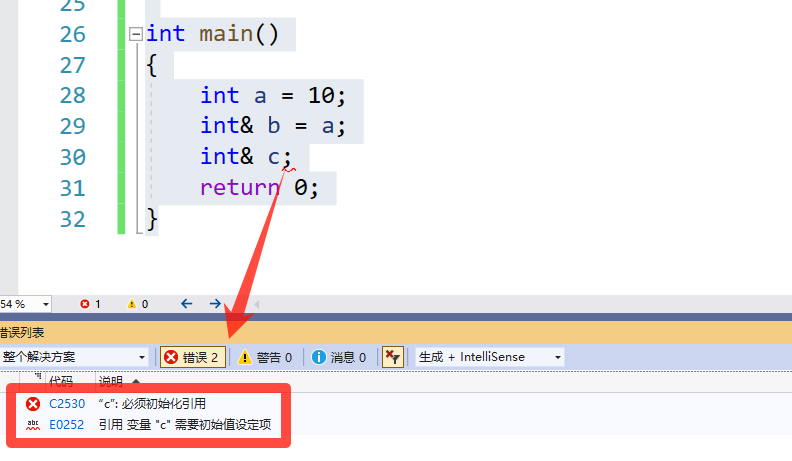Screen dimensions: 792x461
Task: Select the red error icon for C2530
Action: click(x=33, y=404)
